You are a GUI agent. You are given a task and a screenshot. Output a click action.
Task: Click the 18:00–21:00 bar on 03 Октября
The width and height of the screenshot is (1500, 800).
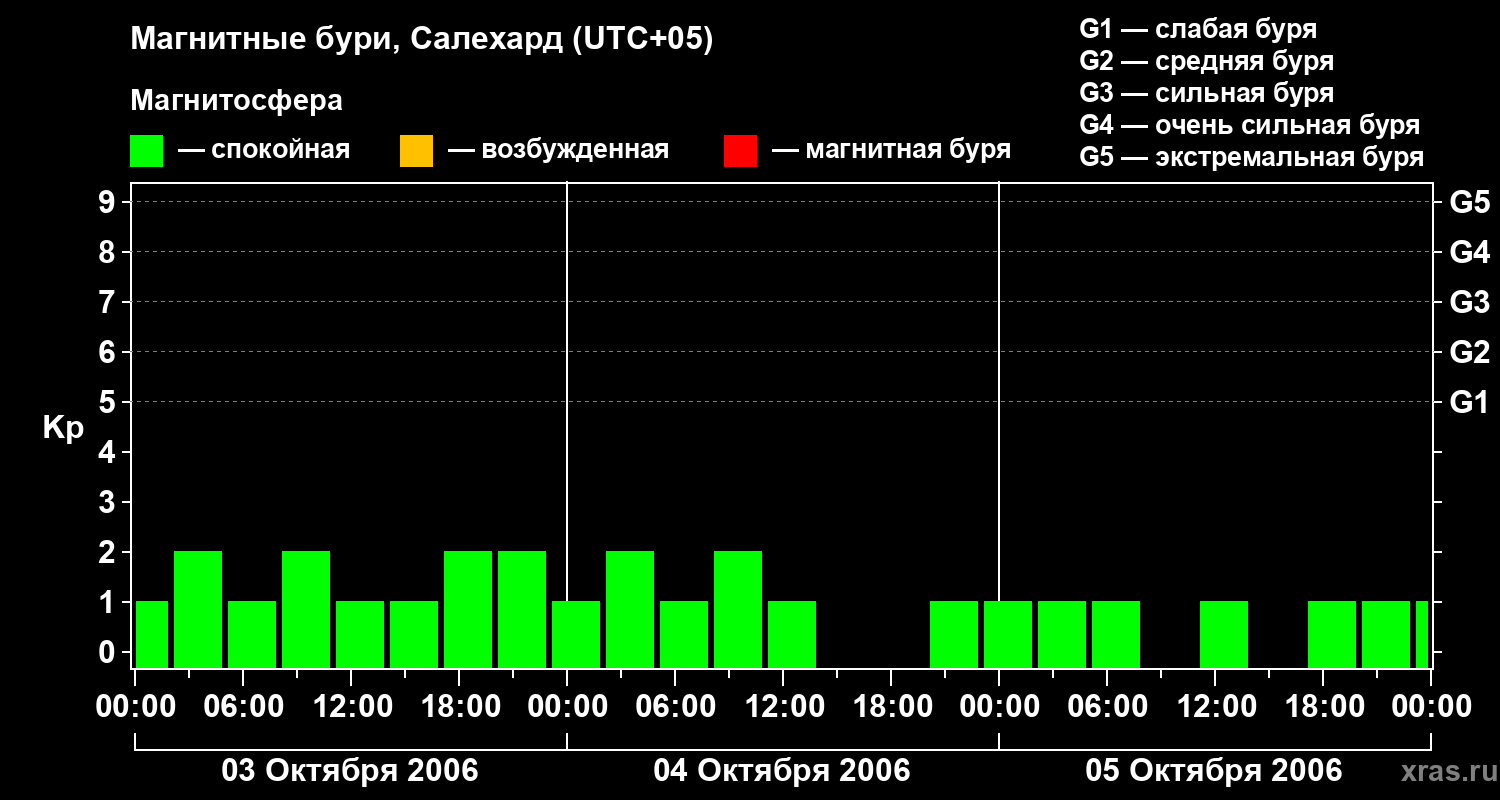[468, 609]
